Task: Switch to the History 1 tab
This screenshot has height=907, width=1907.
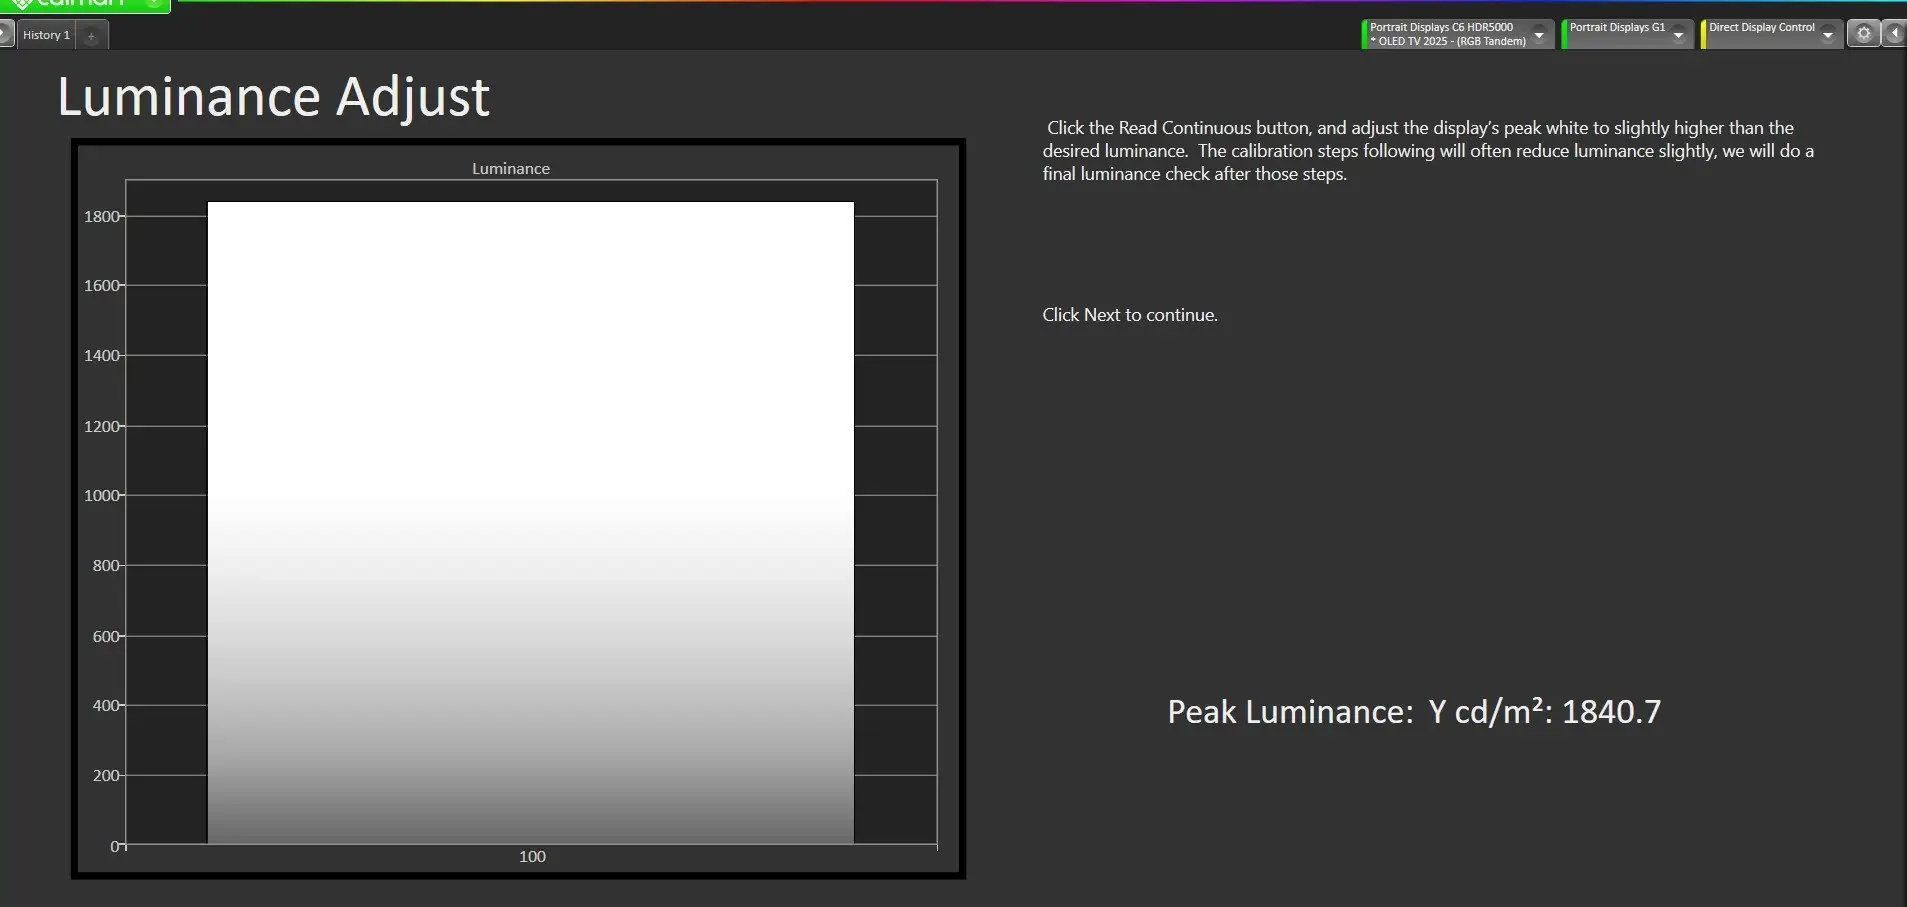Action: (x=46, y=35)
